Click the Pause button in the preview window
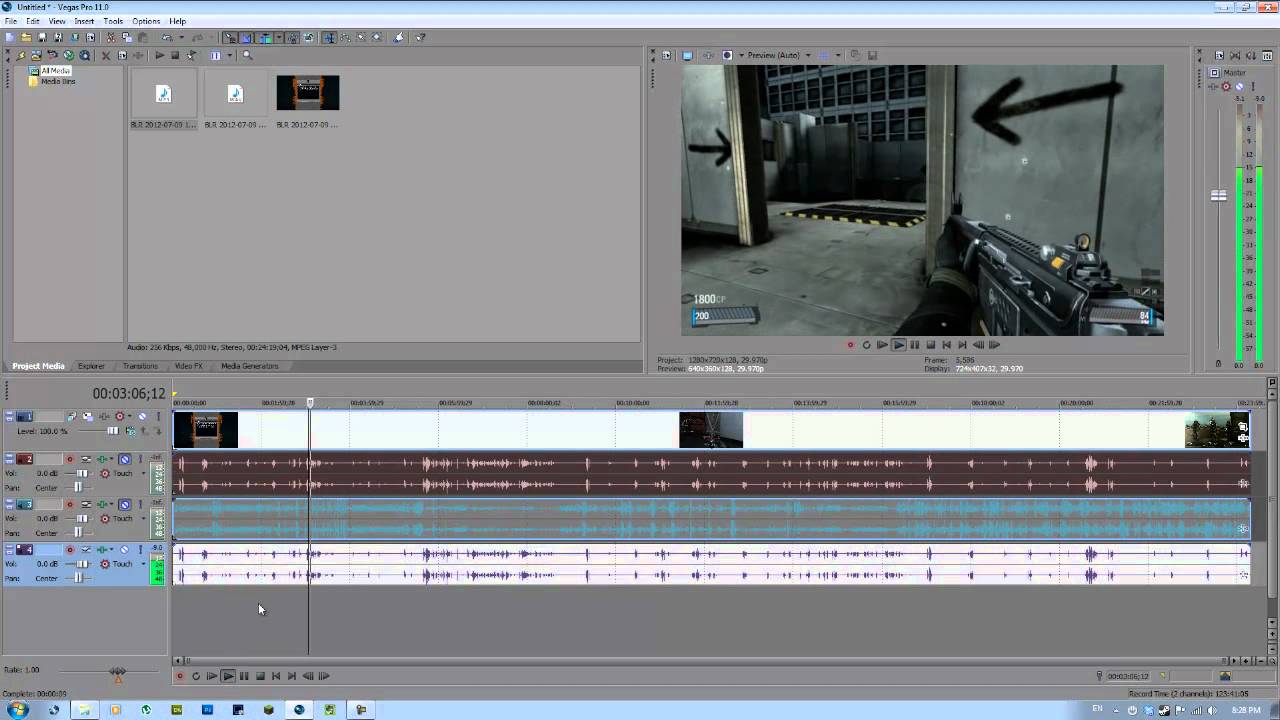The height and width of the screenshot is (720, 1280). [x=914, y=345]
